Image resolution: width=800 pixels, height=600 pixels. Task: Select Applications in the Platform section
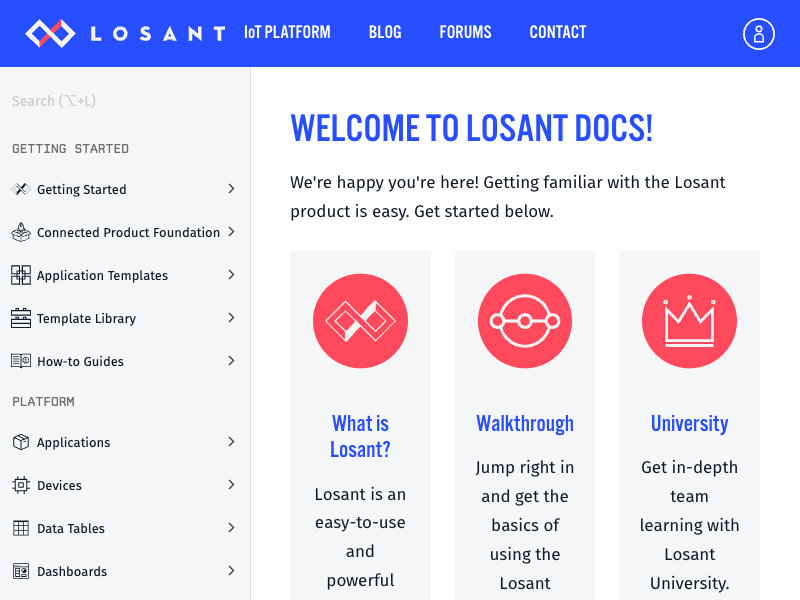point(73,442)
